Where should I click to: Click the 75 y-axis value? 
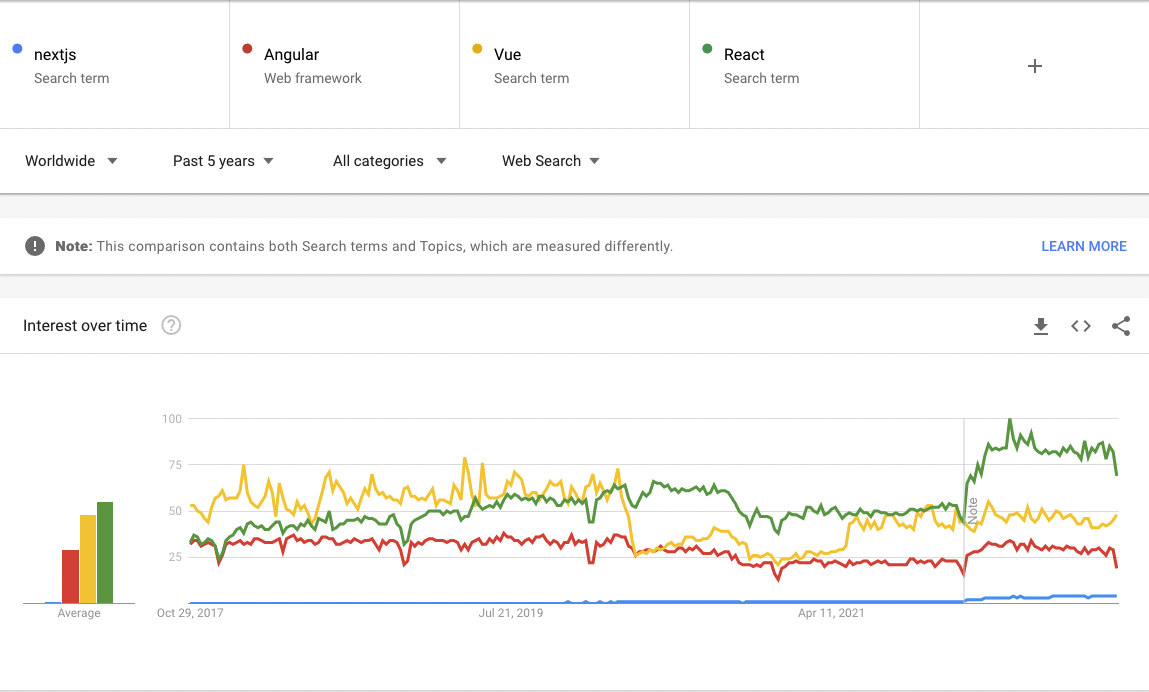tap(174, 465)
